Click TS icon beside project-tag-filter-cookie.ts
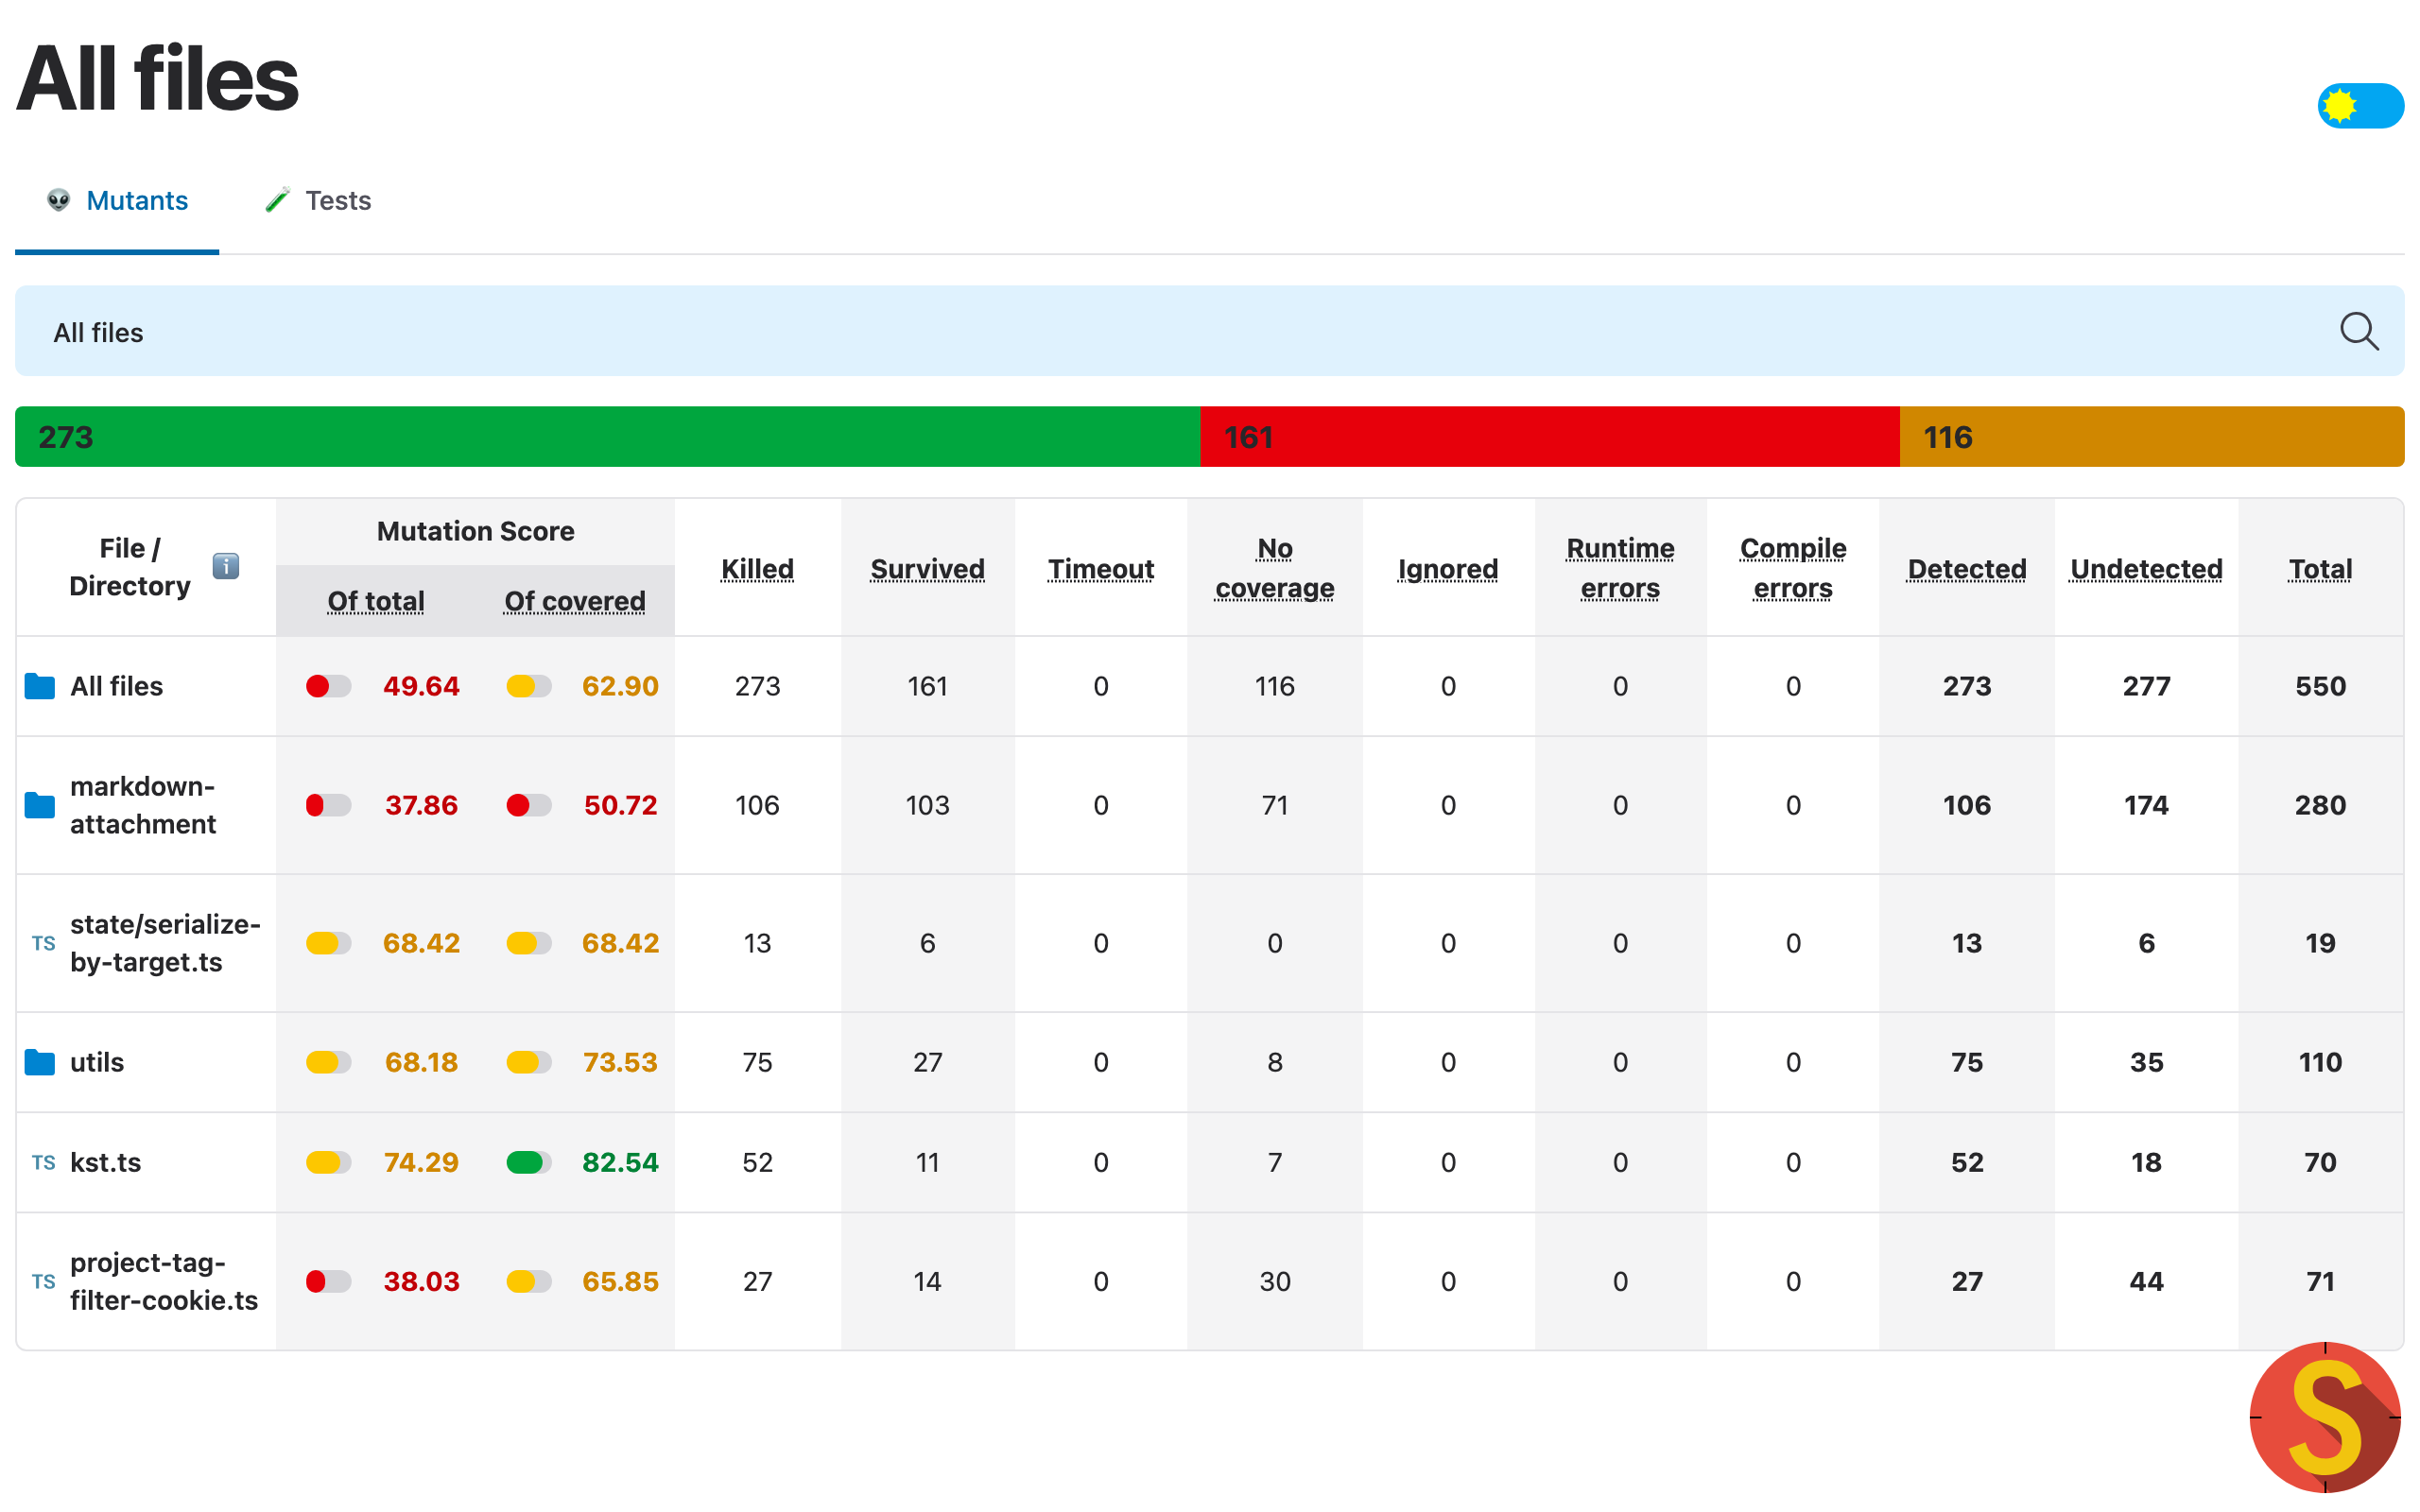 [43, 1281]
